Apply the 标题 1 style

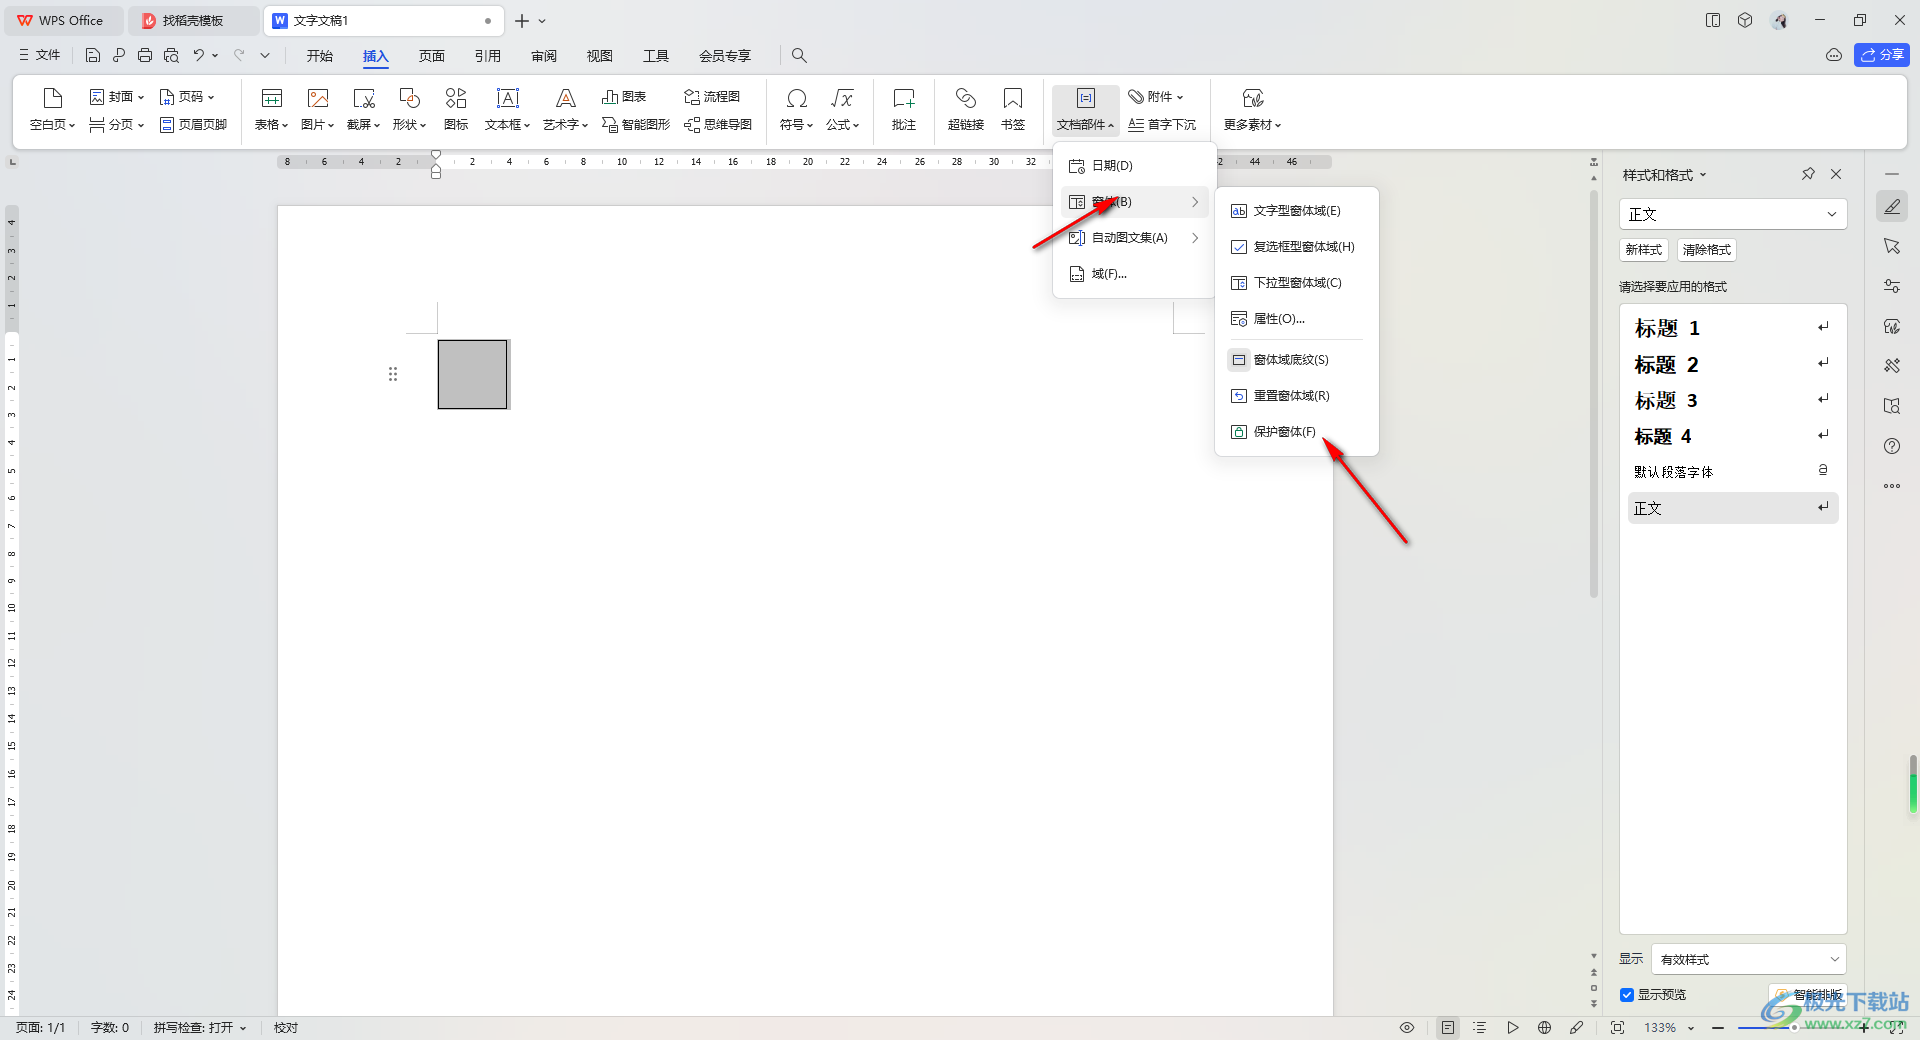pyautogui.click(x=1732, y=328)
